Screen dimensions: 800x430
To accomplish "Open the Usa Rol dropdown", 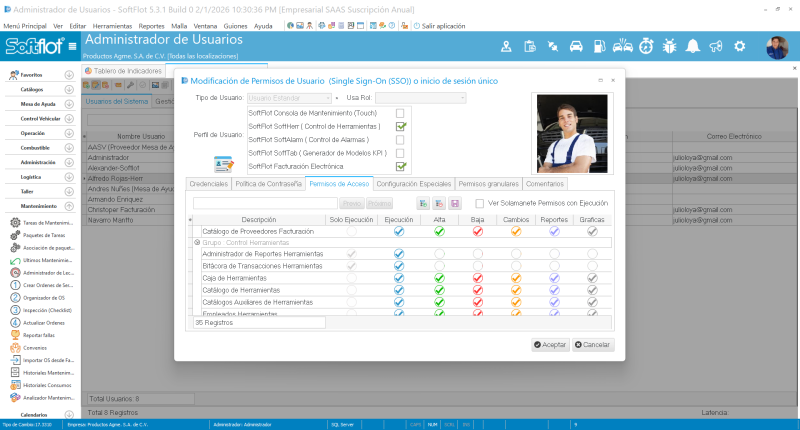I will pos(421,98).
